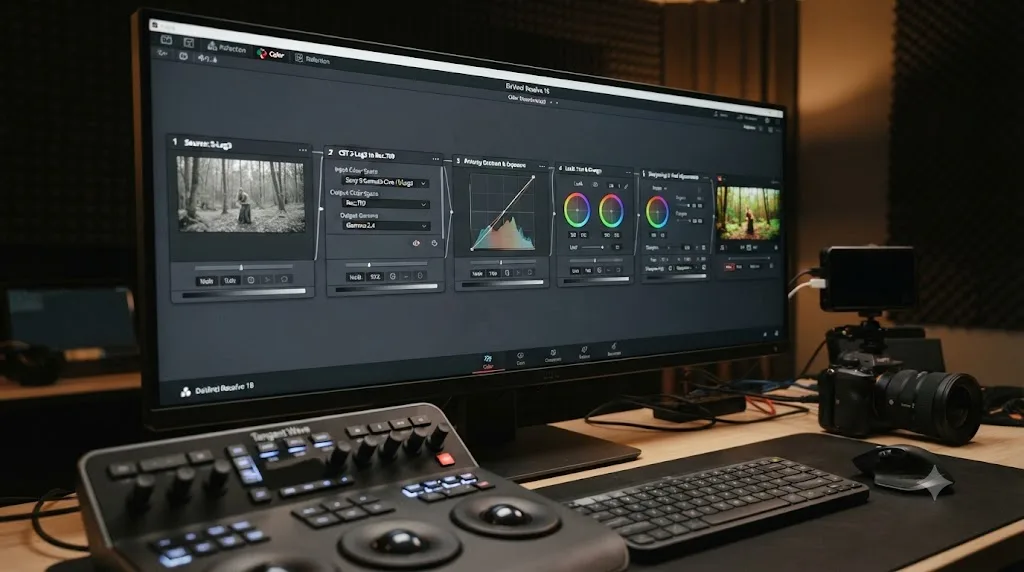This screenshot has height=572, width=1024.
Task: Open the three-dot menu of node 1 Source
Action: tap(302, 150)
